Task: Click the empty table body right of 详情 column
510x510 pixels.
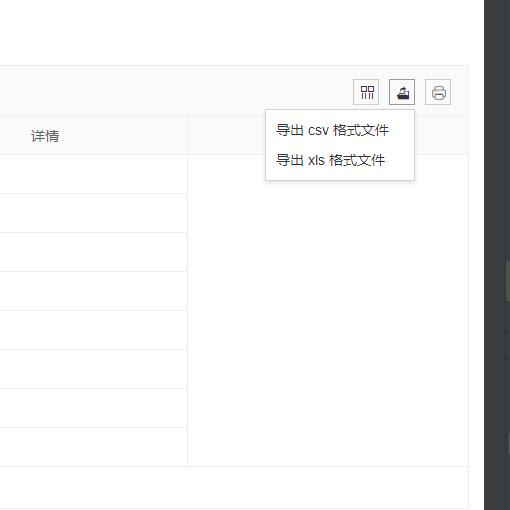Action: 328,320
